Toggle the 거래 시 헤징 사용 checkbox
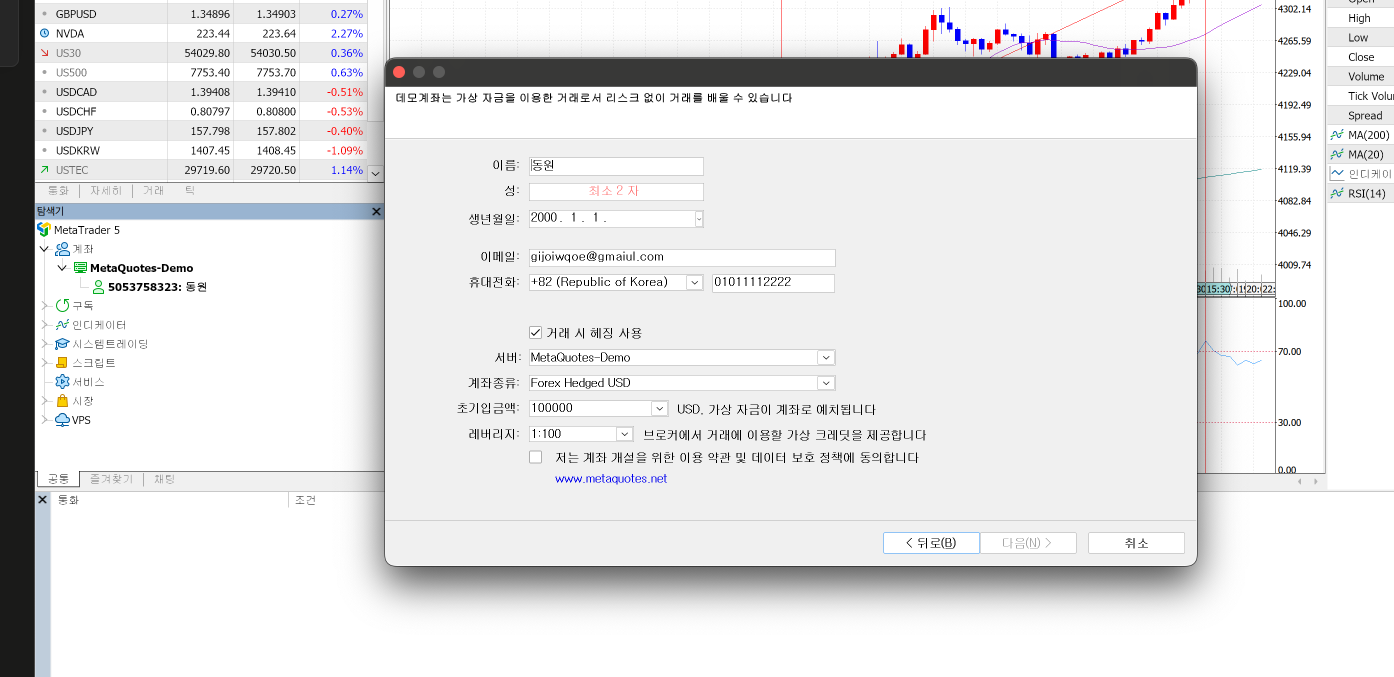The width and height of the screenshot is (1394, 677). pyautogui.click(x=535, y=333)
